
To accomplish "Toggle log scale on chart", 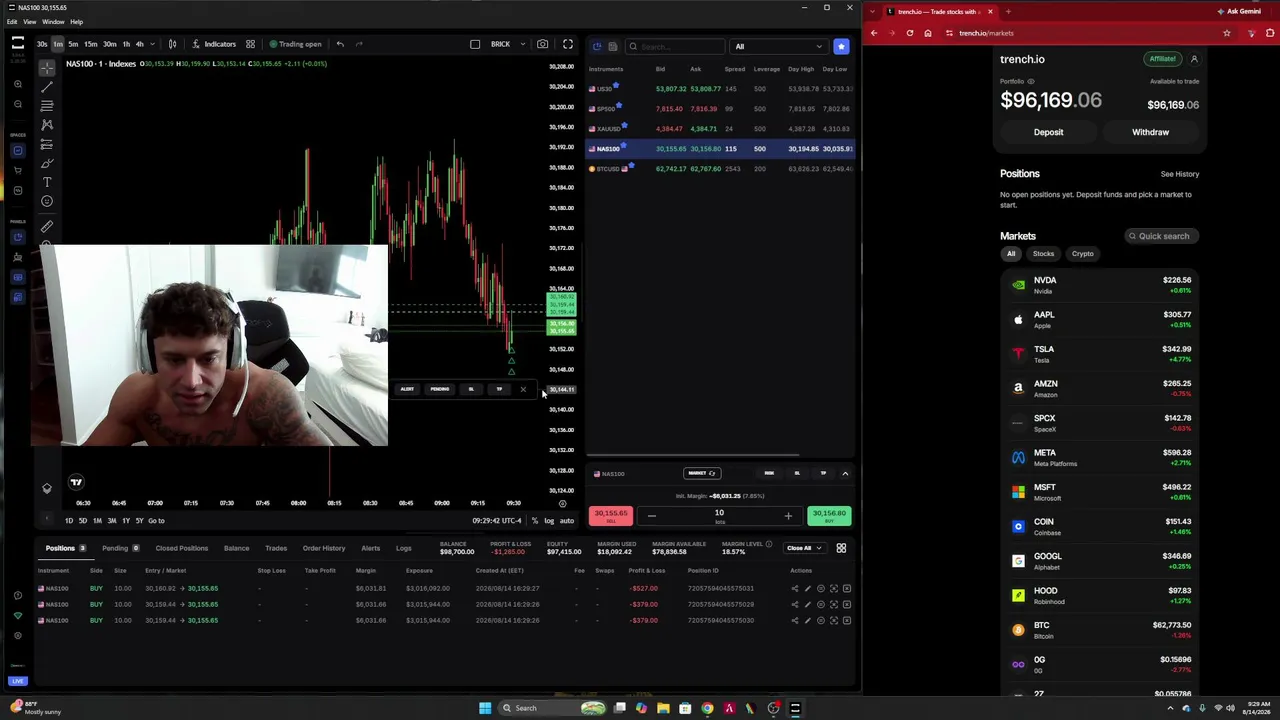I will tap(549, 521).
